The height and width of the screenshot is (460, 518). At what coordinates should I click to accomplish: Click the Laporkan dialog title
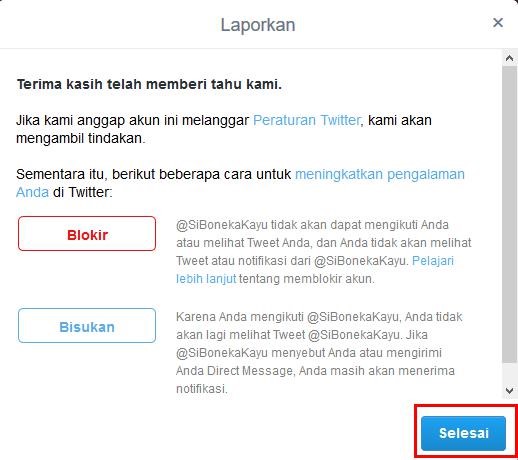tap(258, 25)
